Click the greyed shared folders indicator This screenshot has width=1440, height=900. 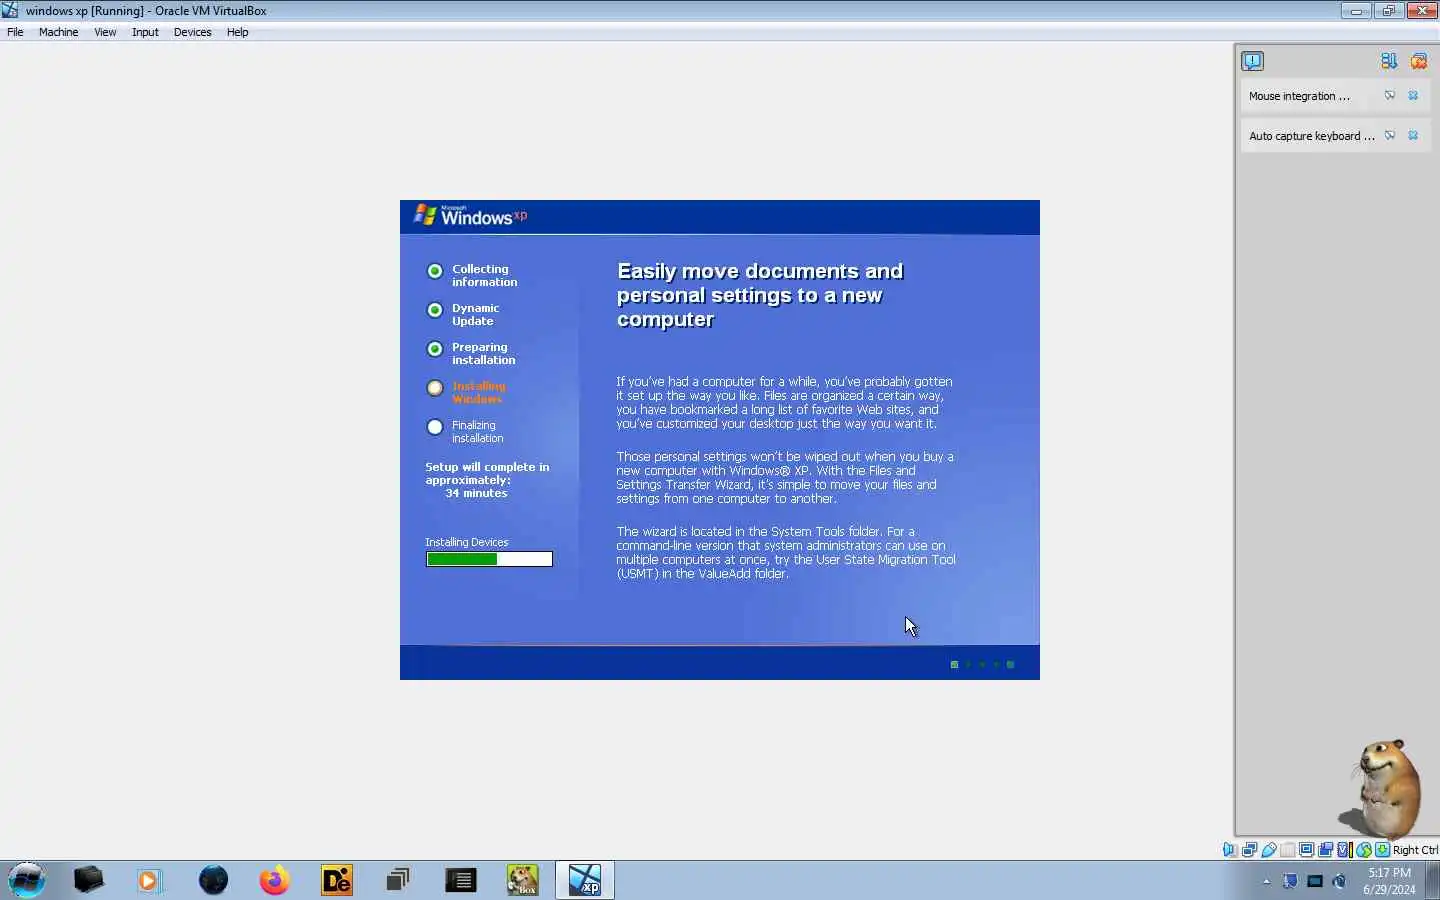tap(1288, 850)
